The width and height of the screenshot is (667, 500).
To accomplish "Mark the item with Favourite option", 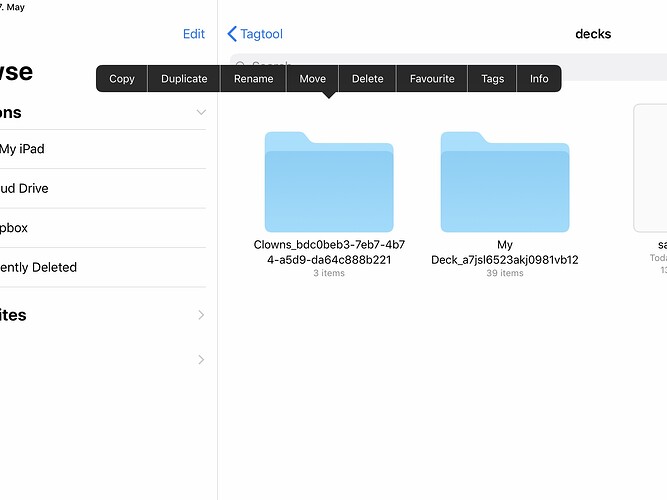I will coord(432,79).
